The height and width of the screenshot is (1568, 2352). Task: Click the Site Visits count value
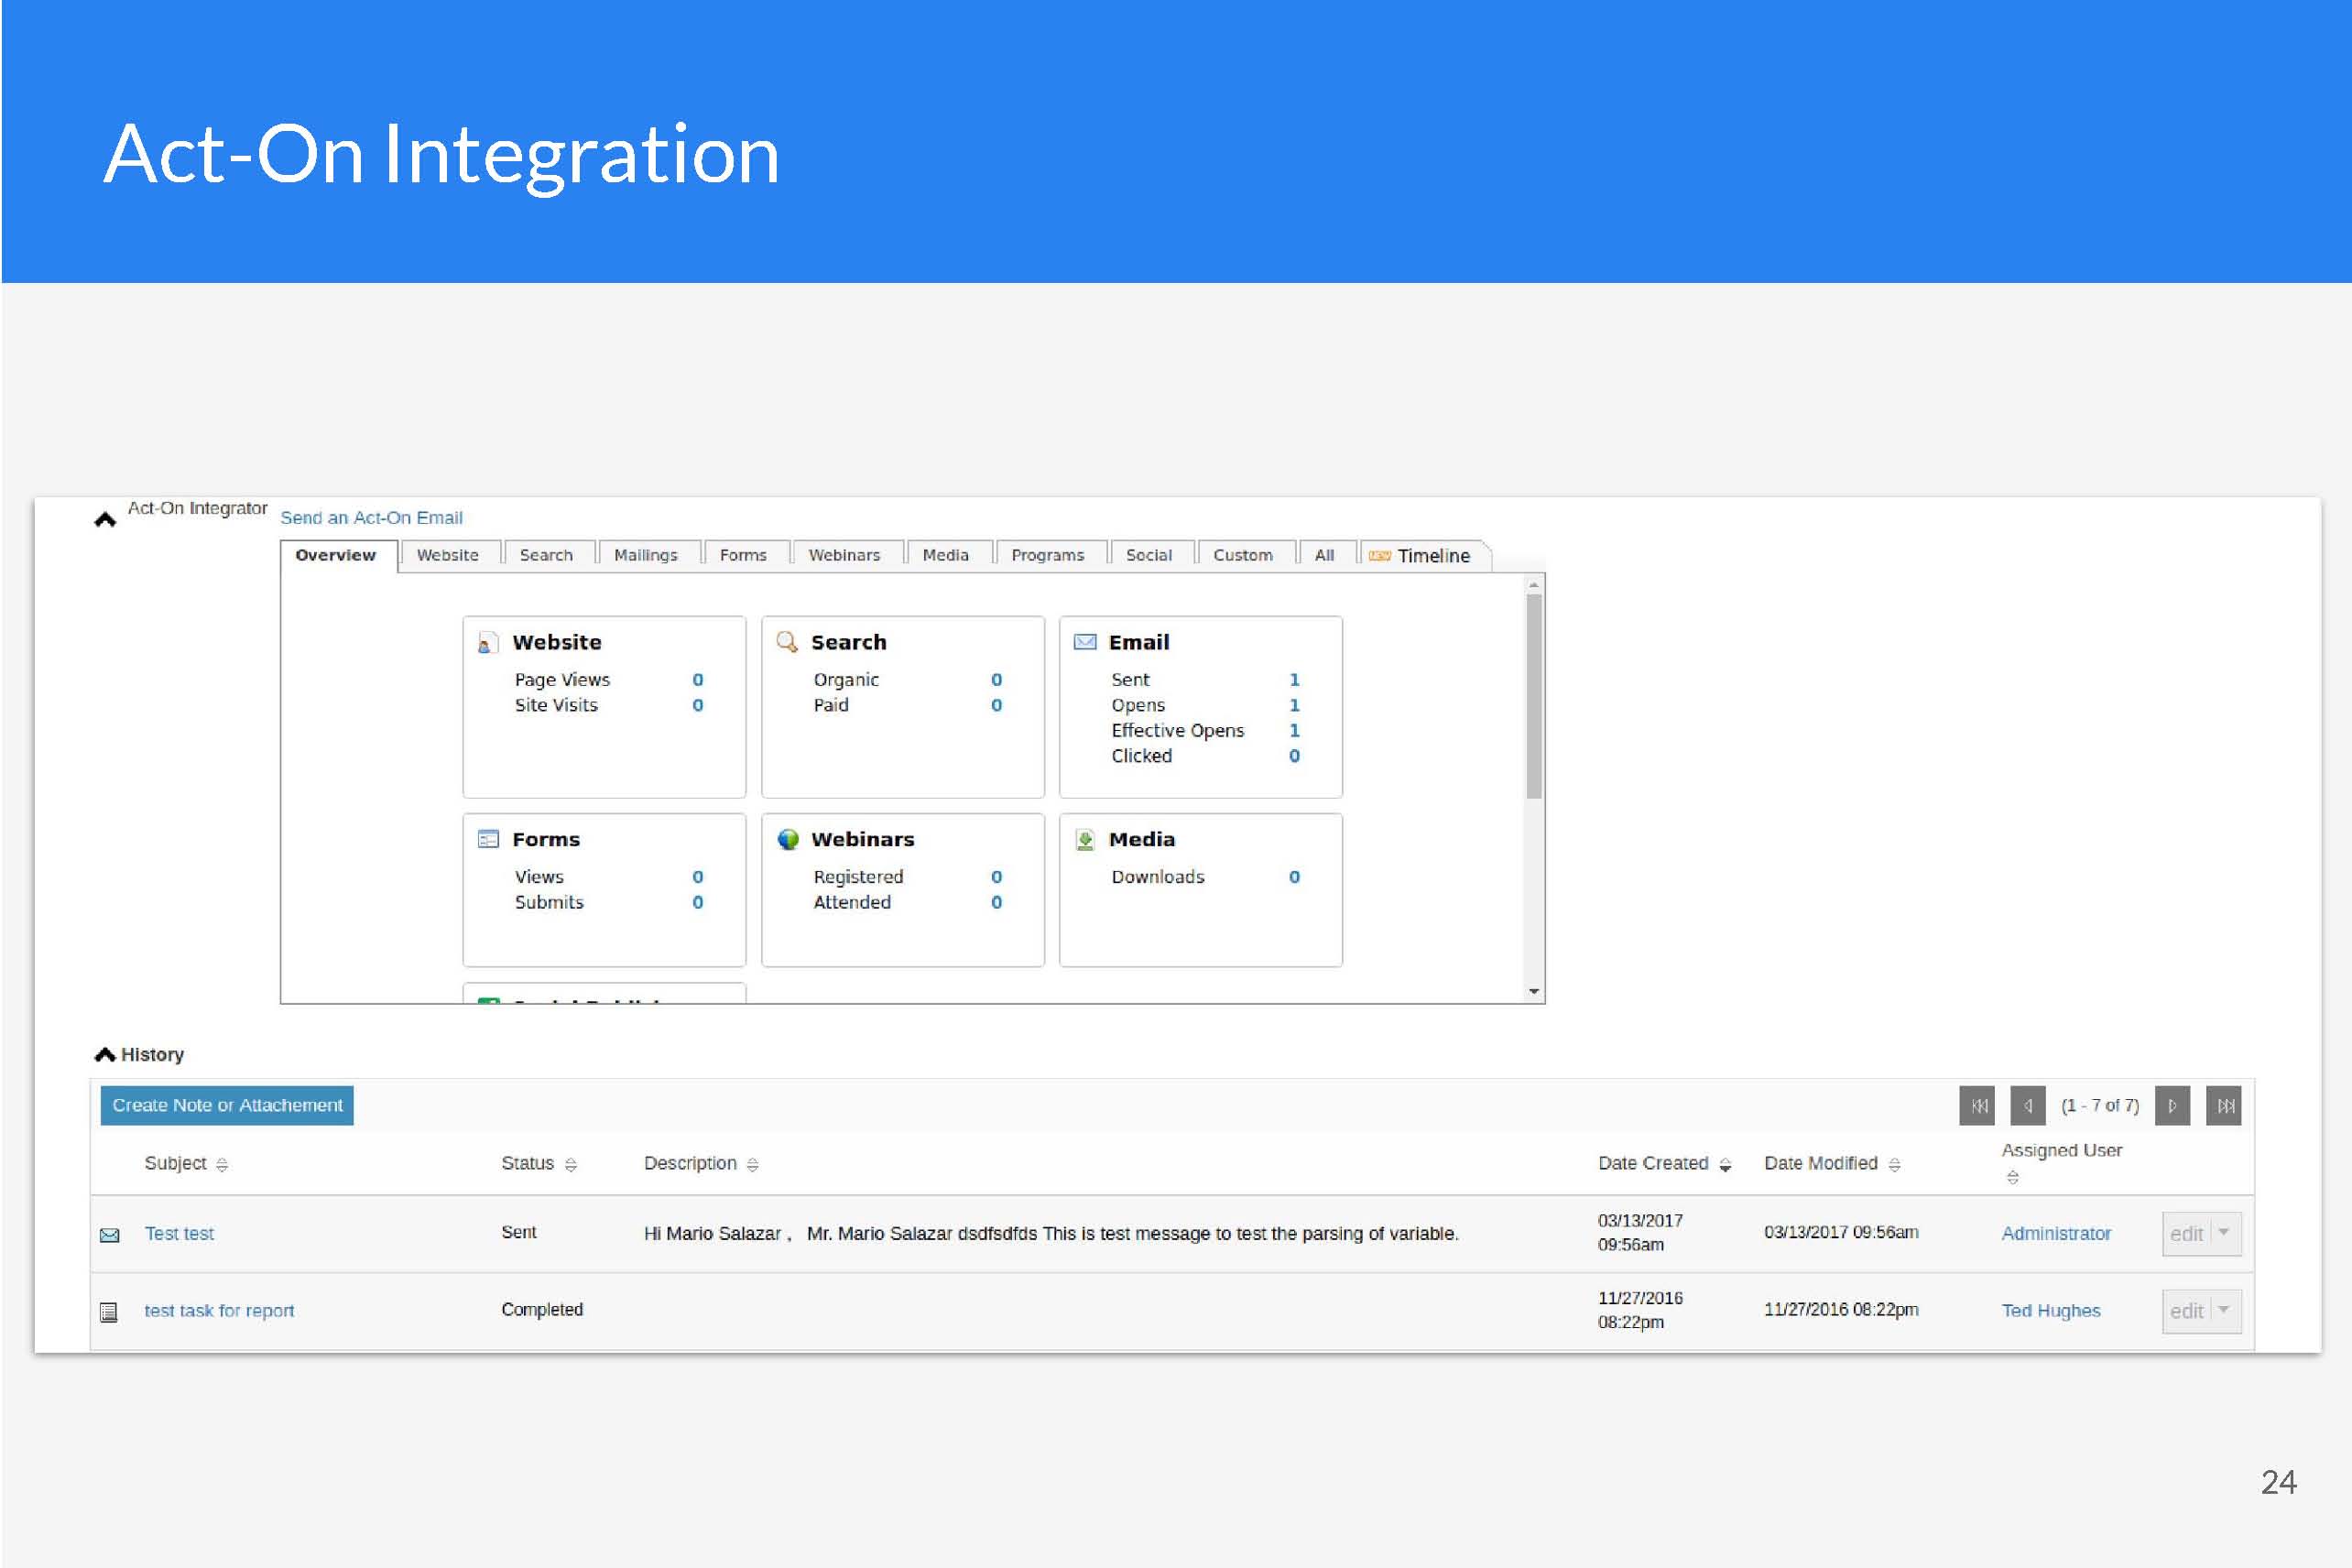tap(698, 705)
